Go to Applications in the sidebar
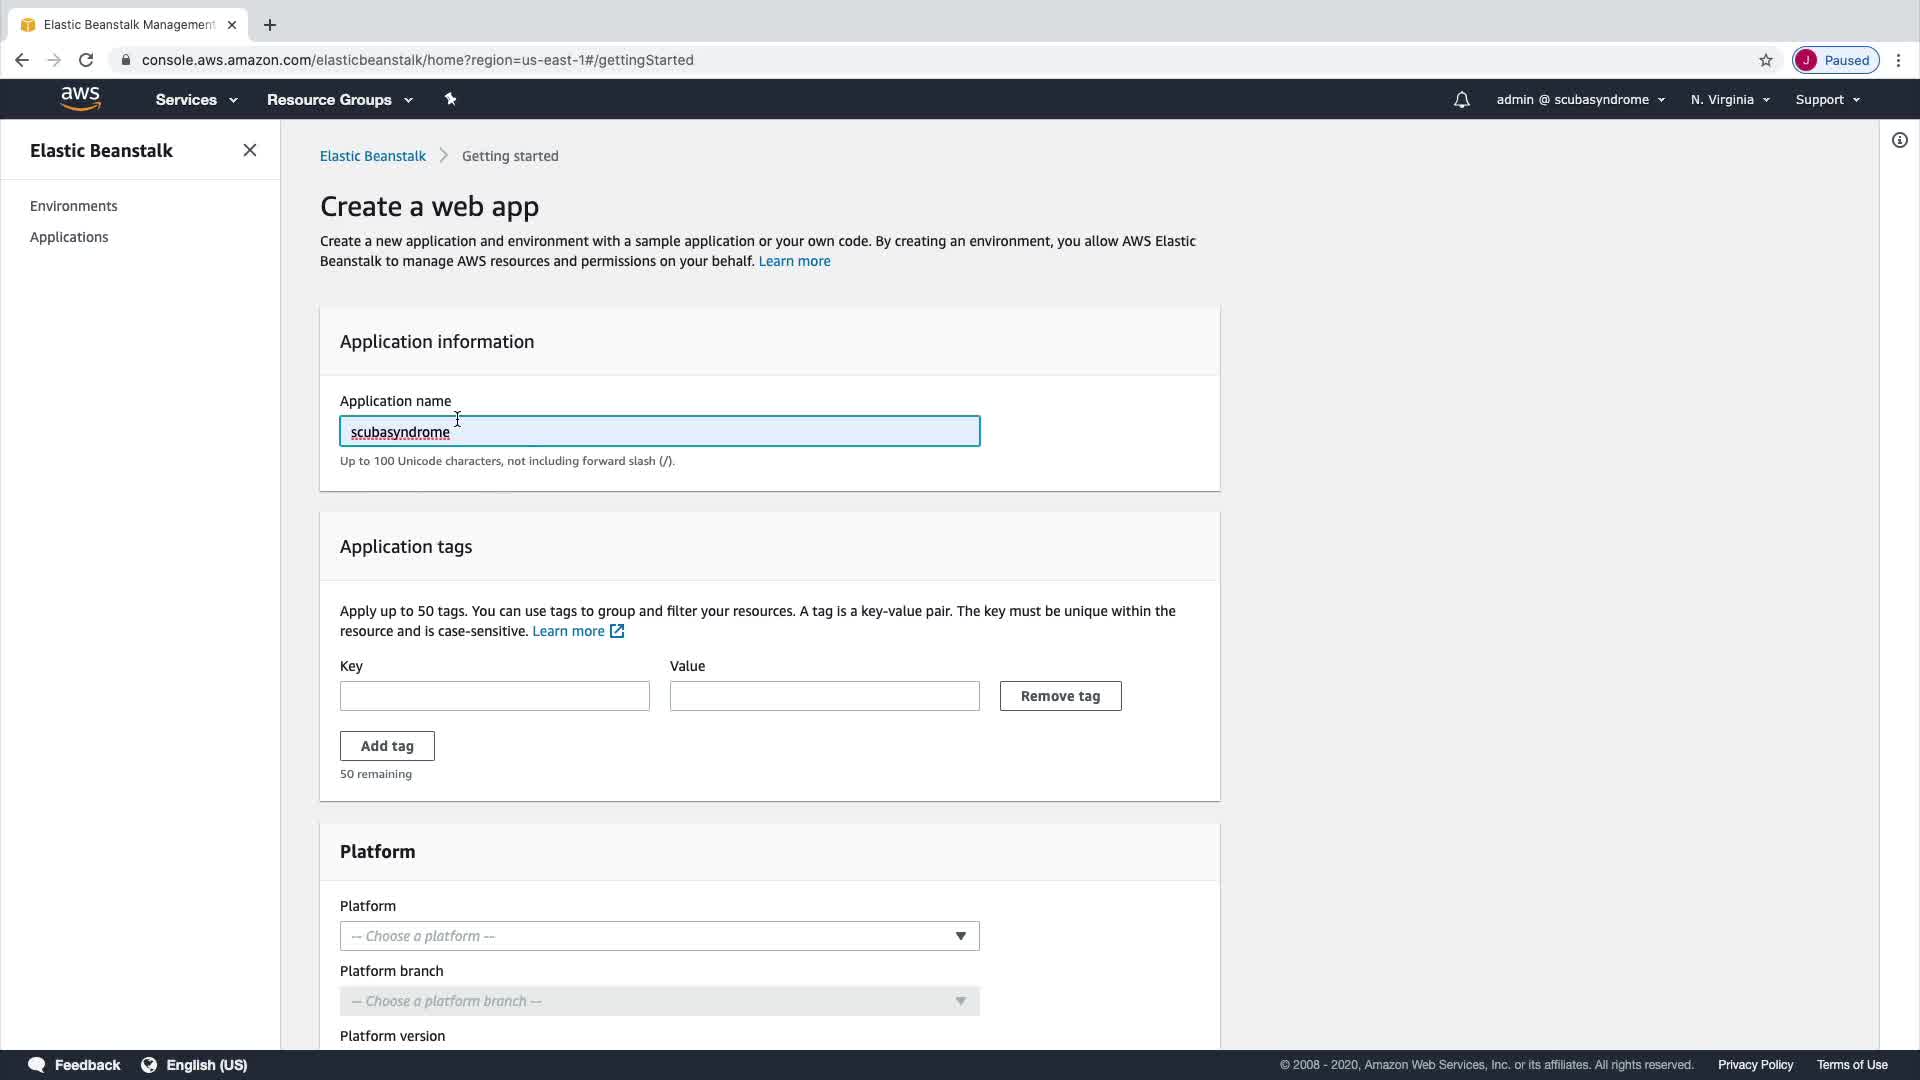The image size is (1920, 1080). point(69,237)
